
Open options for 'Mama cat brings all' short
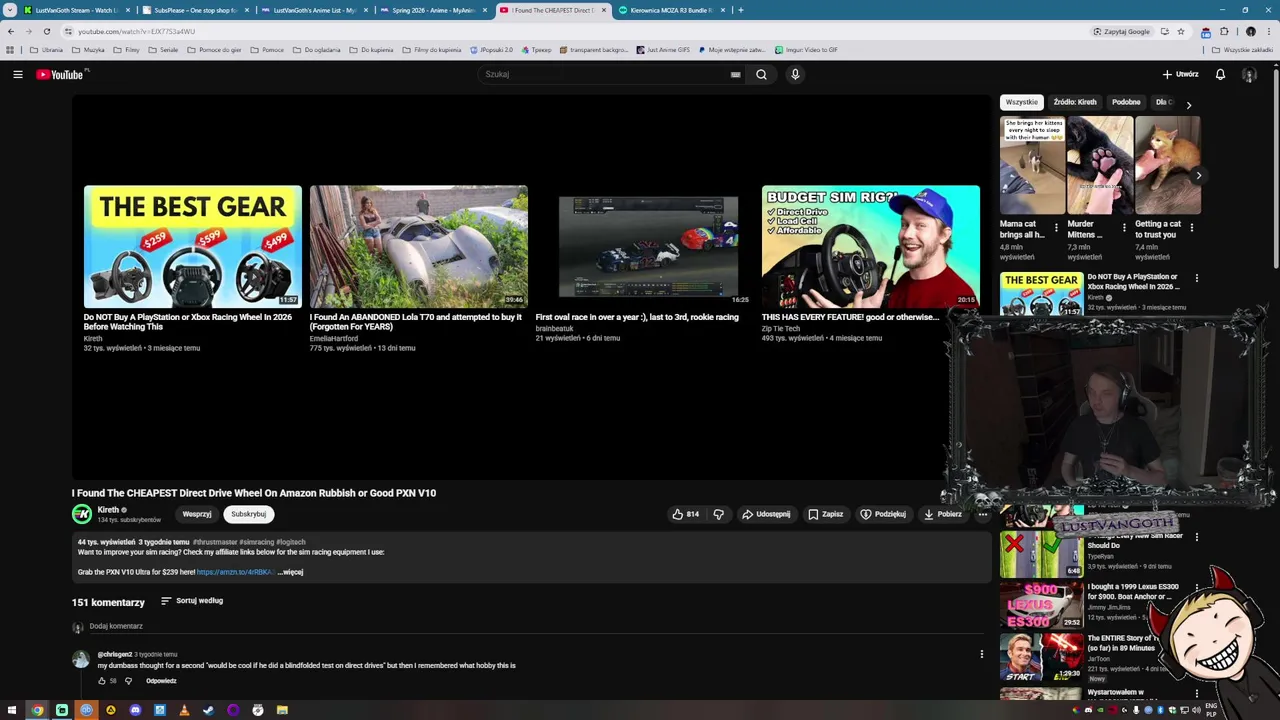click(1056, 228)
